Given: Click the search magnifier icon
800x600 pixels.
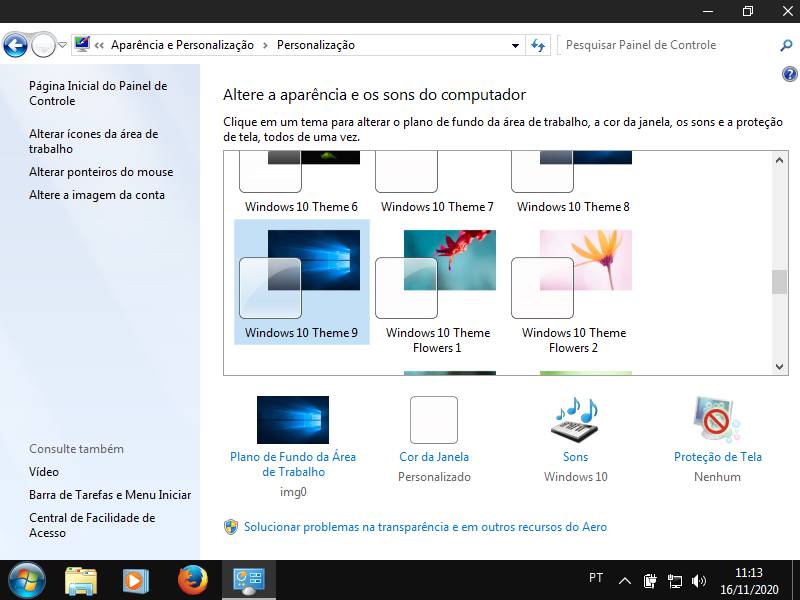Looking at the screenshot, I should pos(786,45).
